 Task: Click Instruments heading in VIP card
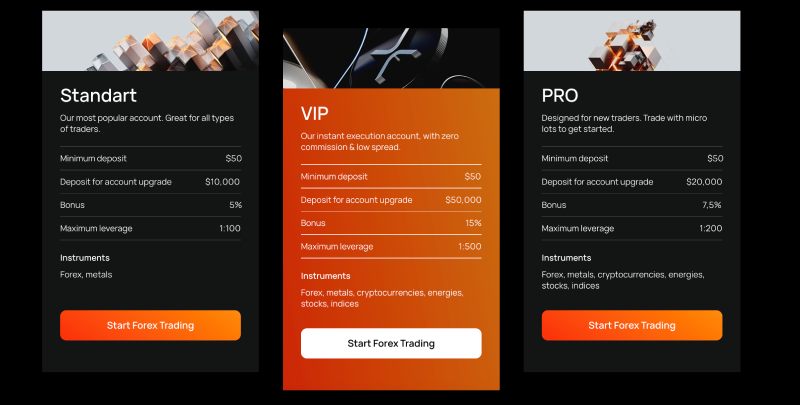[x=325, y=276]
